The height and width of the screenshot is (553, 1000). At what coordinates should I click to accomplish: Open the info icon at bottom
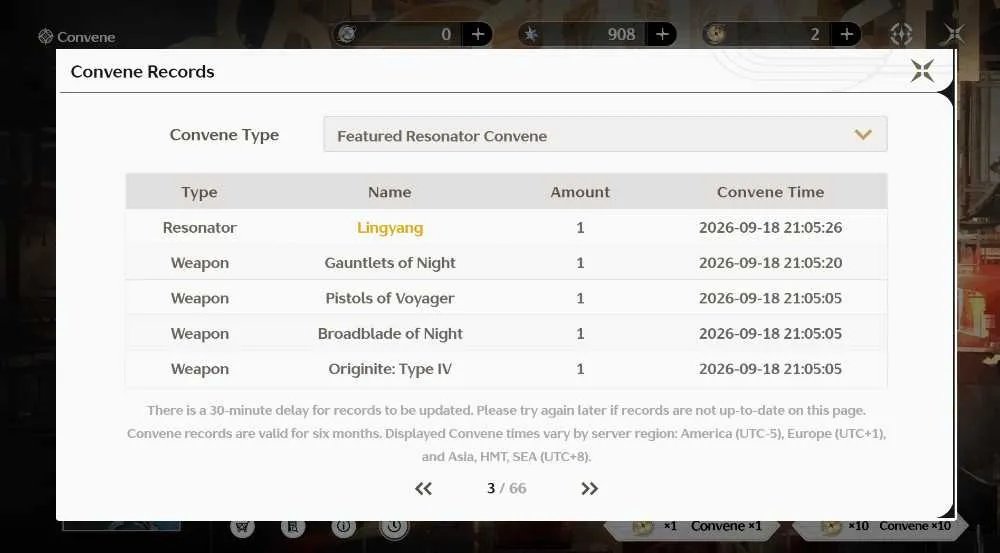coord(344,526)
